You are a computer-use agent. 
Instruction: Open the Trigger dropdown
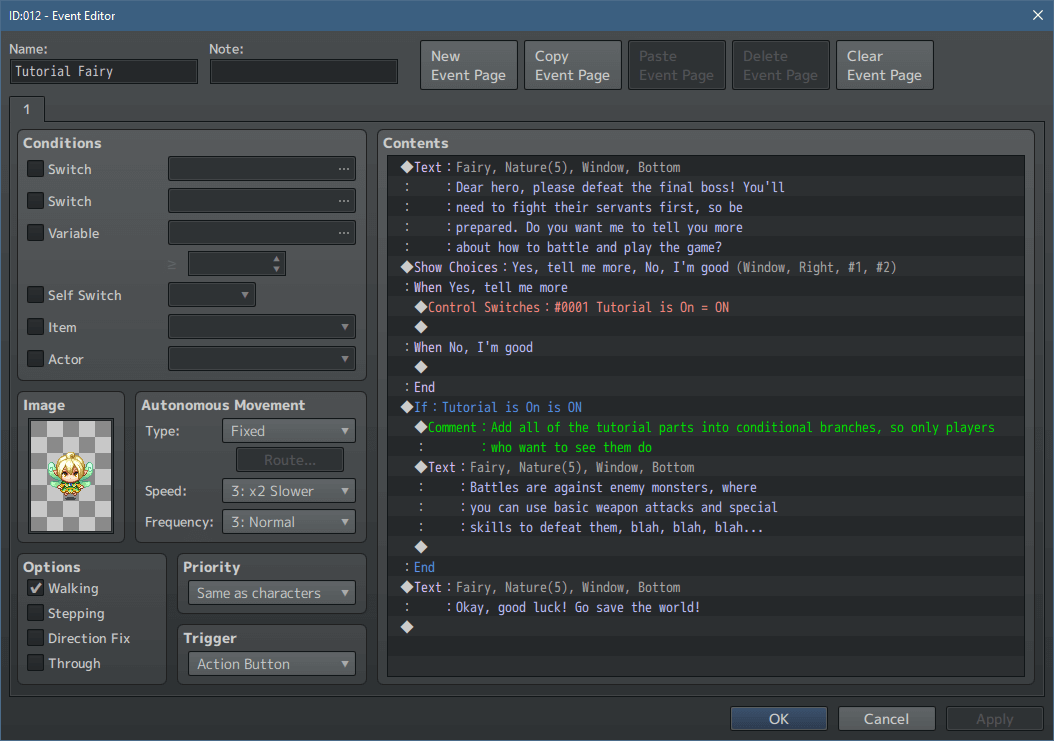coord(271,663)
